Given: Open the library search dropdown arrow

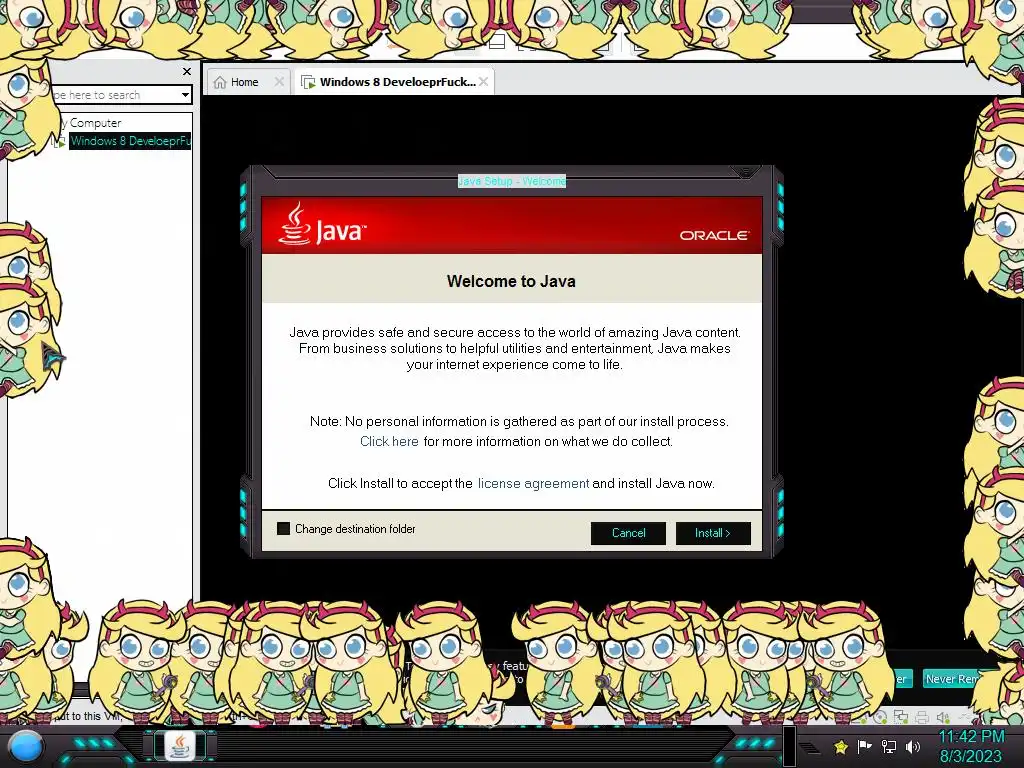Looking at the screenshot, I should 185,95.
